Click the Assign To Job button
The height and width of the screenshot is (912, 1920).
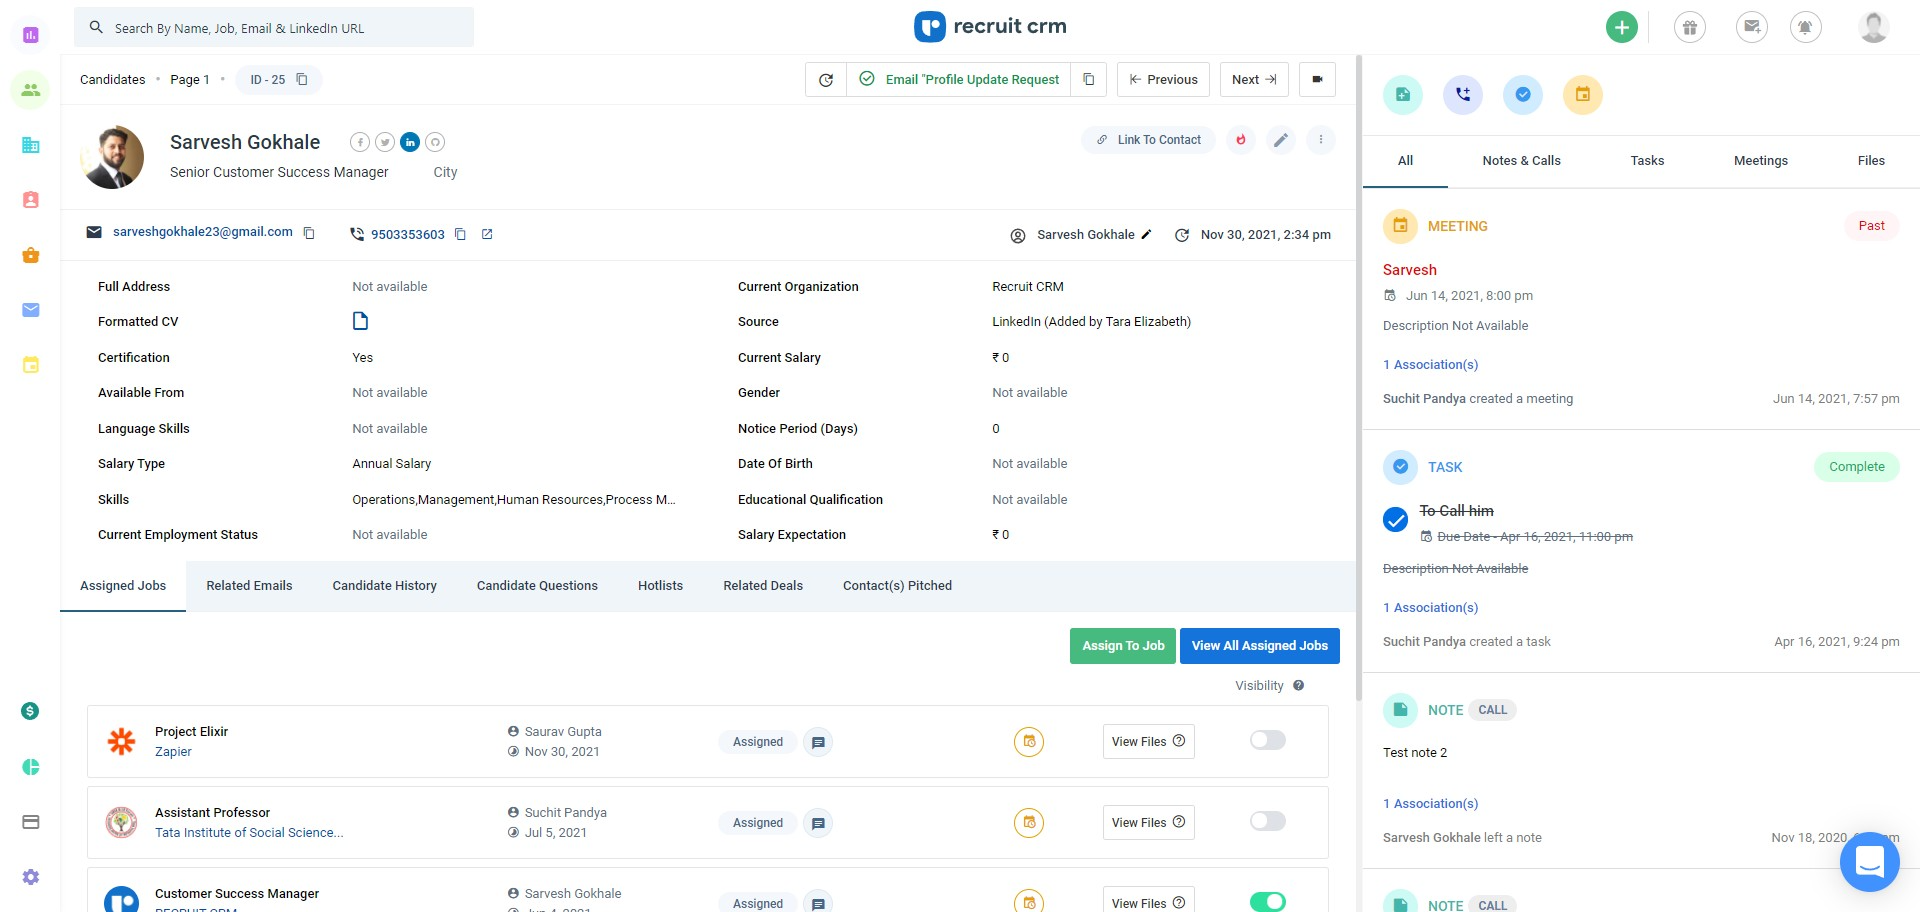coord(1123,646)
